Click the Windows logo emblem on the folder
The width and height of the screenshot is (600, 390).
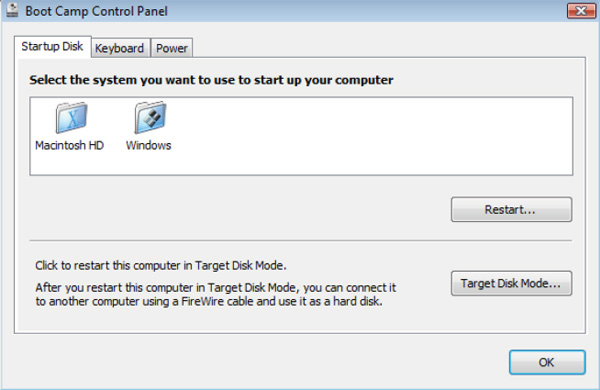151,118
